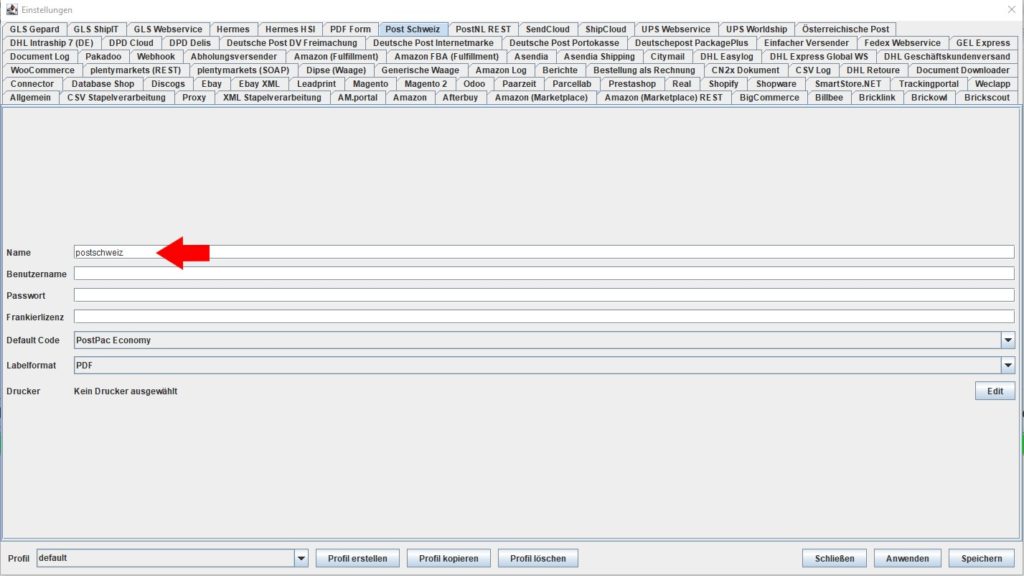1024x576 pixels.
Task: Open the plentymarkets (REST) tab
Action: 136,71
